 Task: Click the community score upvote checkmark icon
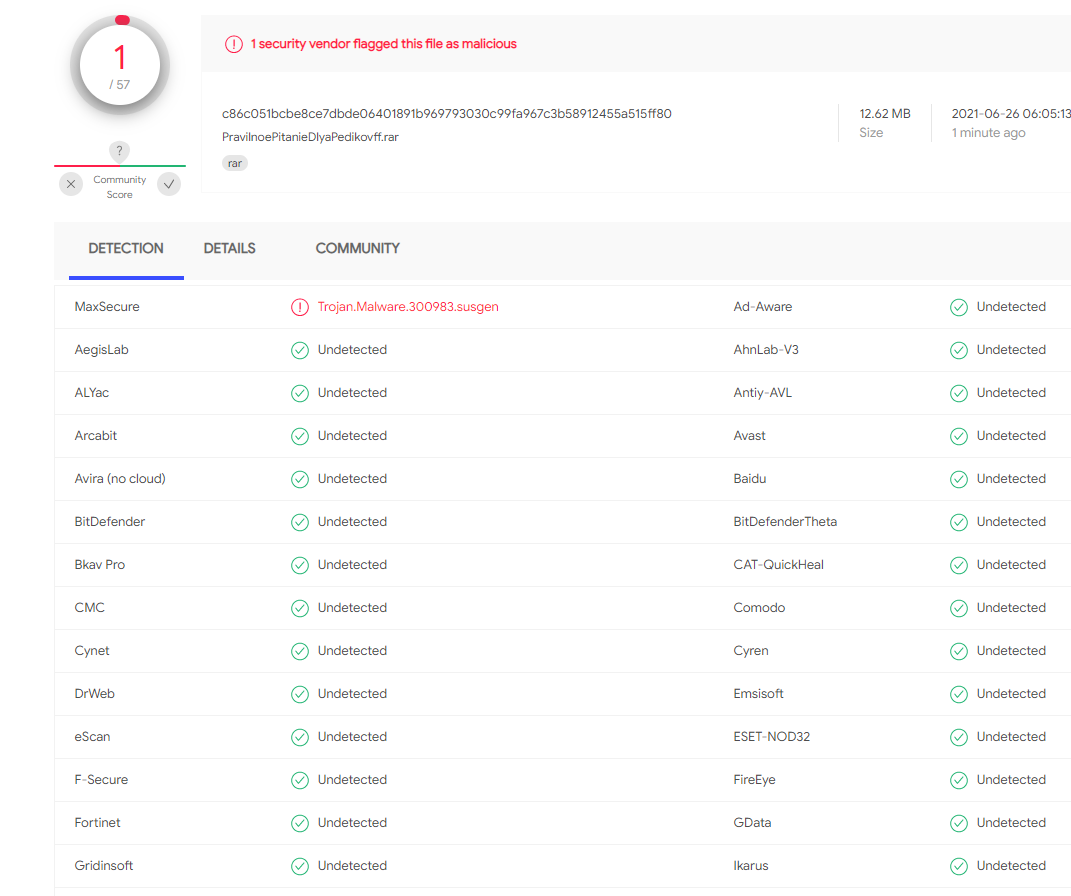pos(169,184)
